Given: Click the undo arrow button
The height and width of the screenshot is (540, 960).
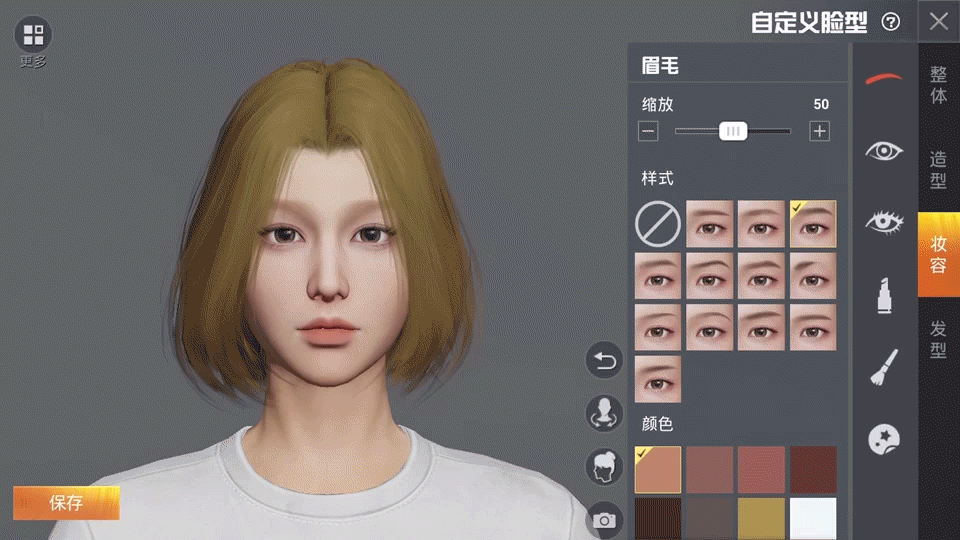Looking at the screenshot, I should (604, 361).
